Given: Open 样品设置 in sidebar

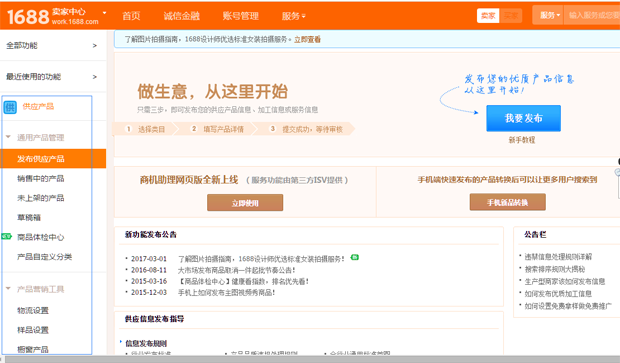Looking at the screenshot, I should click(x=32, y=330).
